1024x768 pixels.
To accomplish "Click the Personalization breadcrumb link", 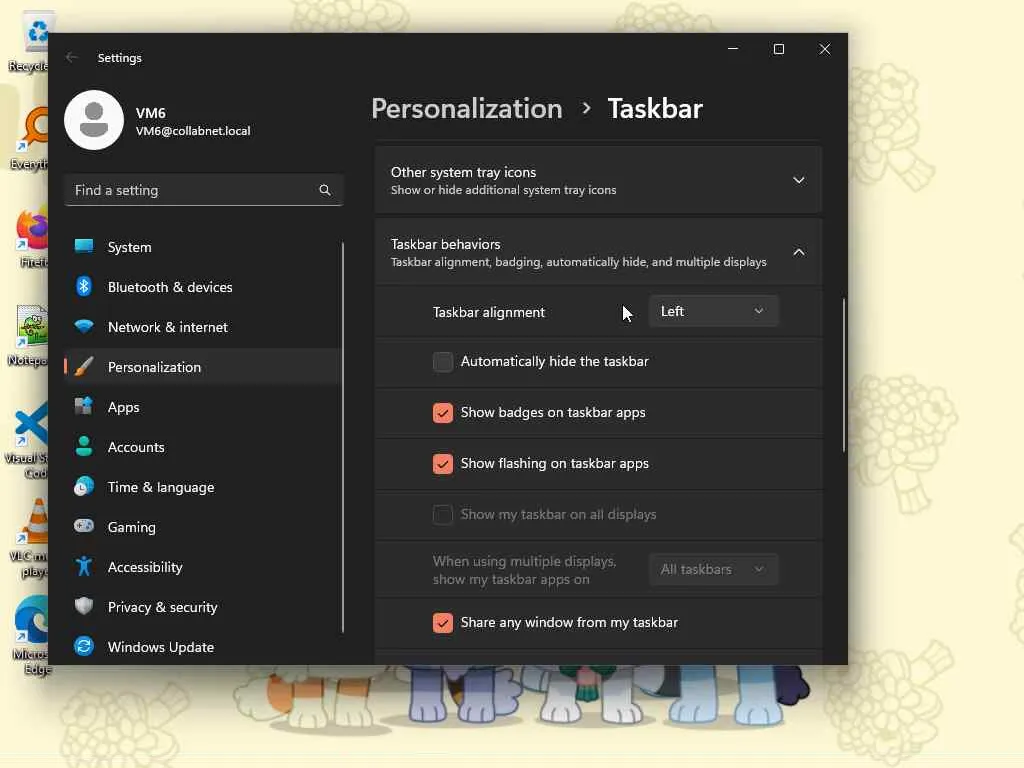I will click(466, 108).
